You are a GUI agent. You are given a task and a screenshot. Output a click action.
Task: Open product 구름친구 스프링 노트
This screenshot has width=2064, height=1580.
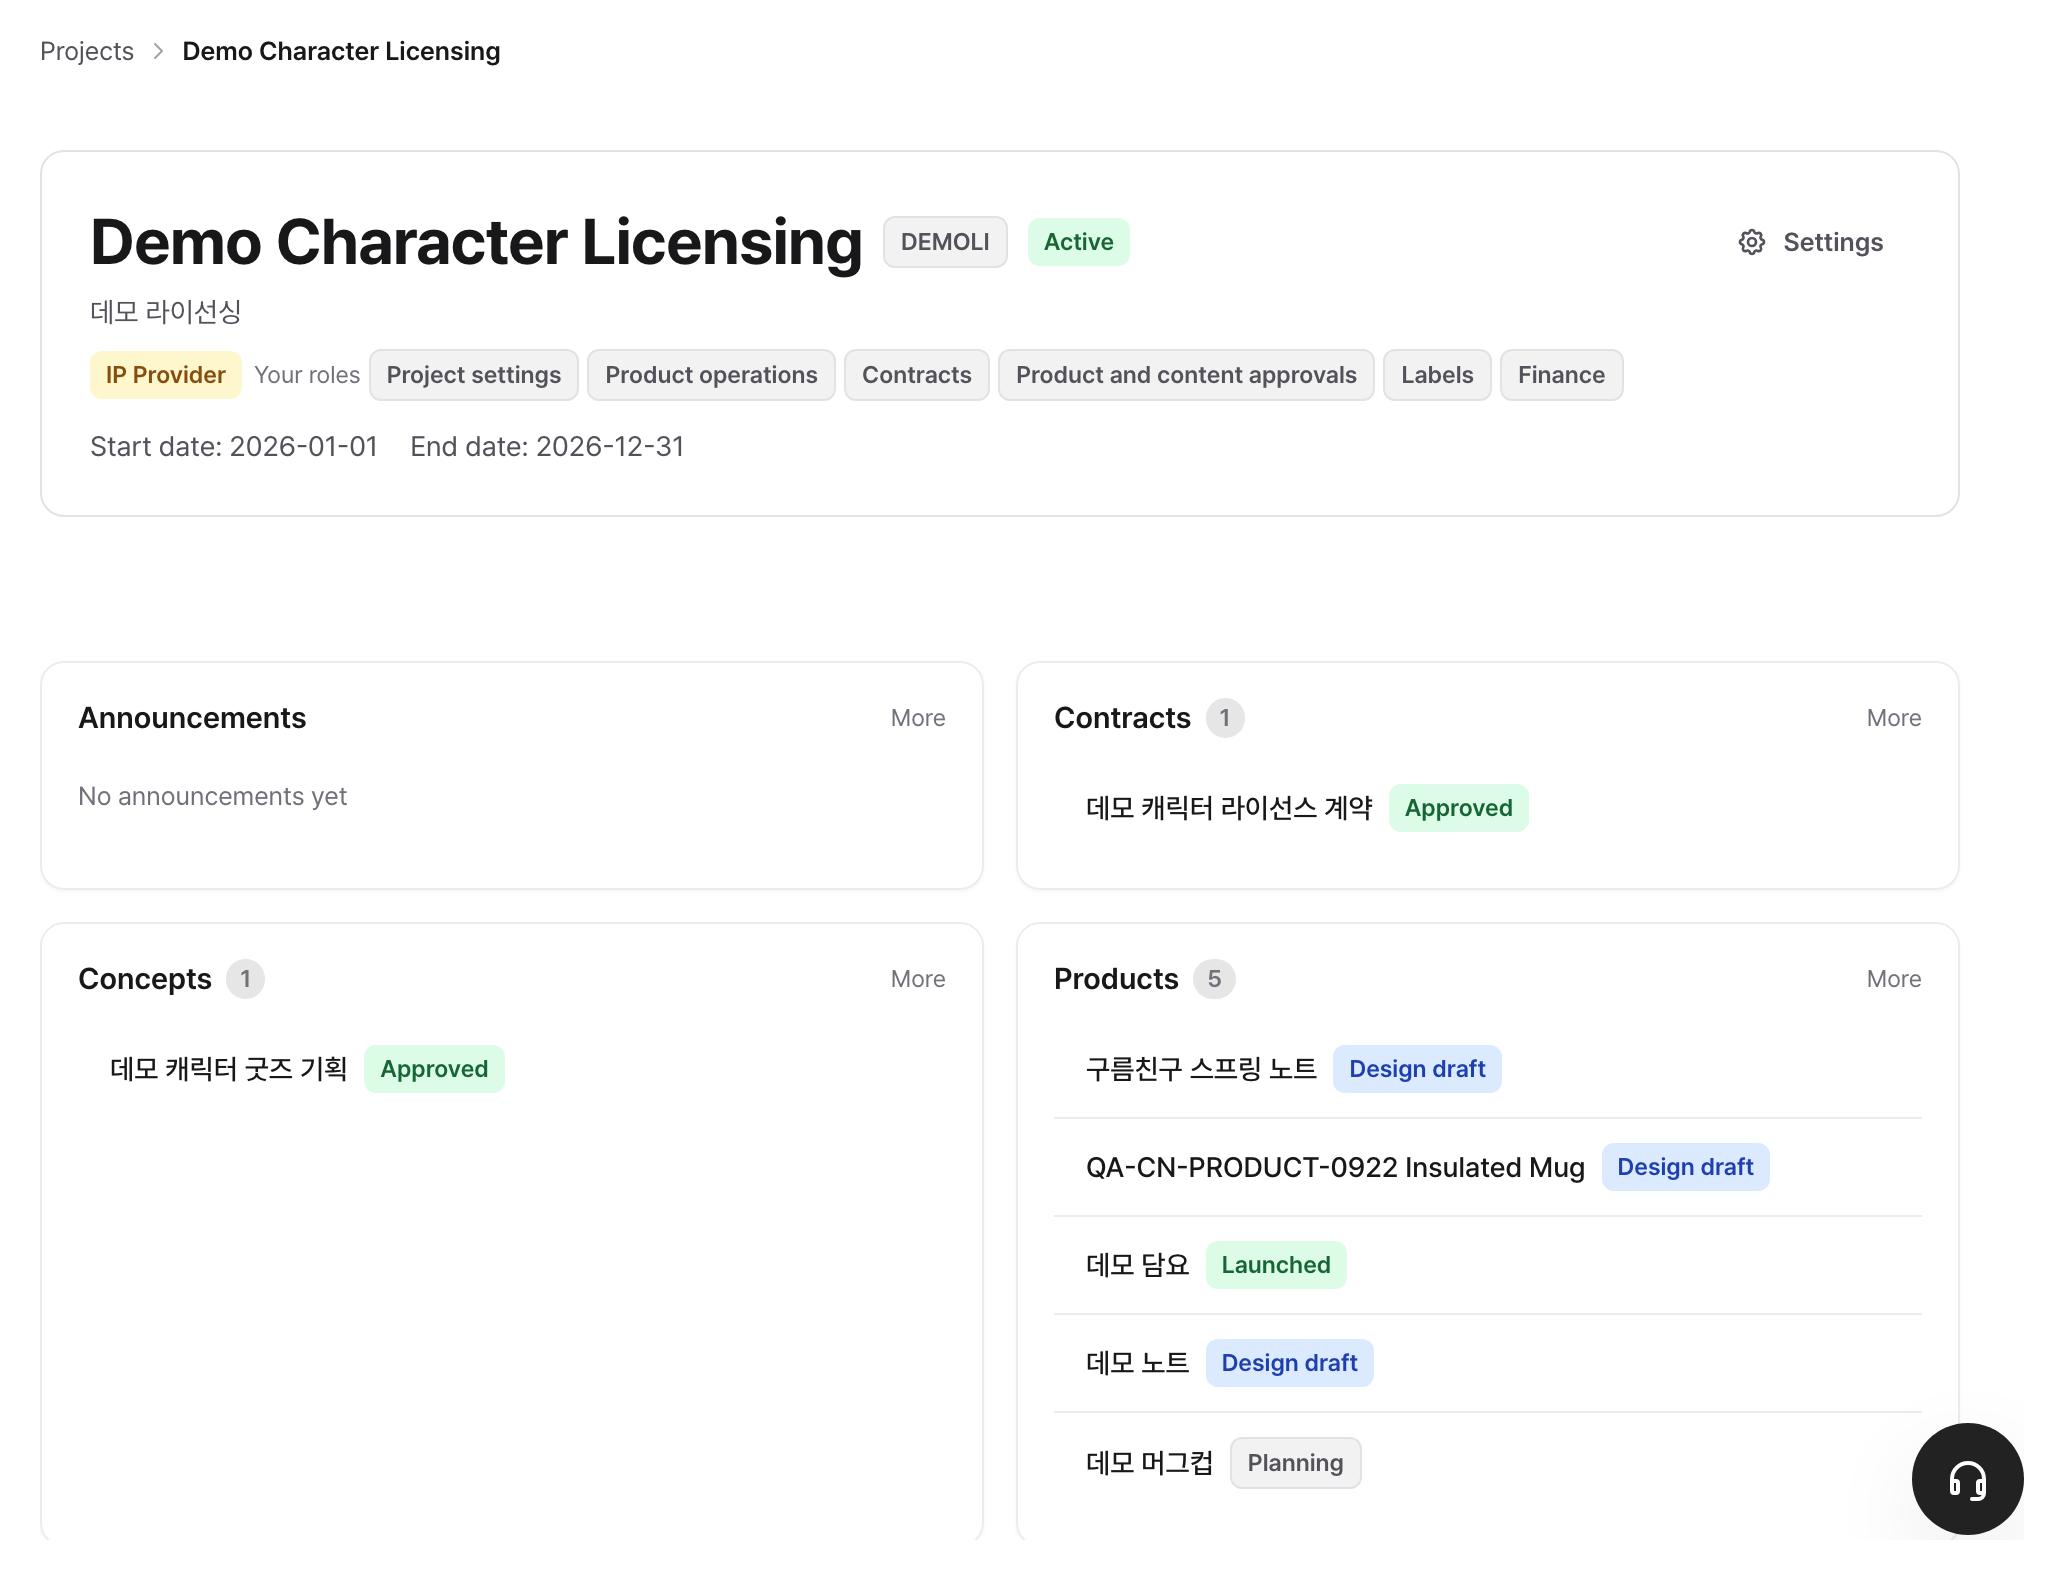pyautogui.click(x=1201, y=1069)
